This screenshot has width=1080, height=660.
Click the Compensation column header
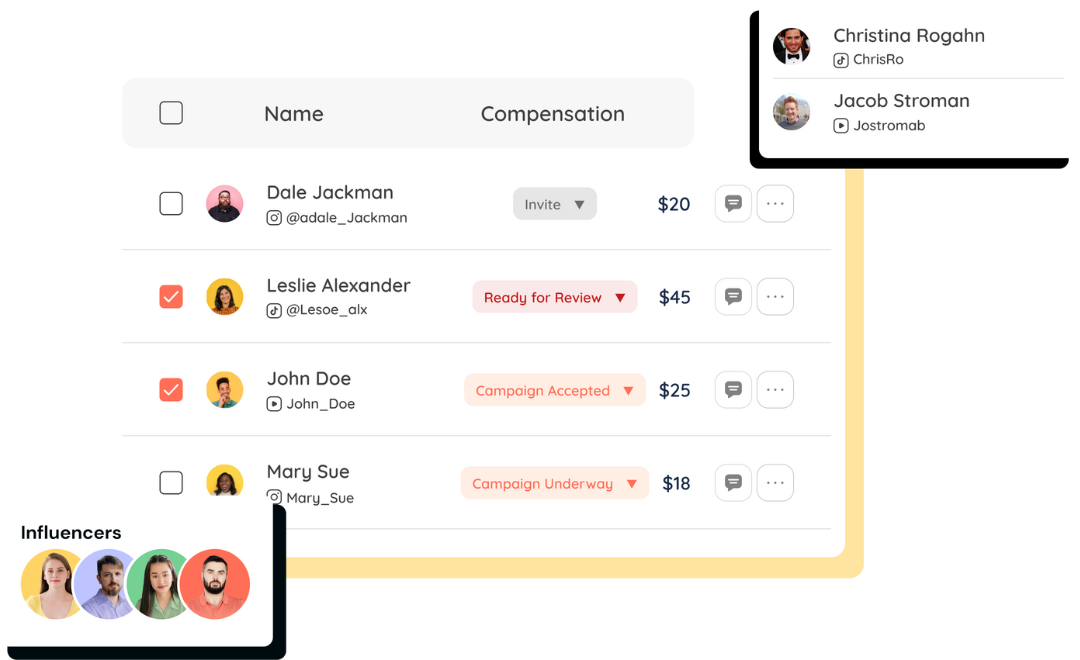(x=552, y=114)
